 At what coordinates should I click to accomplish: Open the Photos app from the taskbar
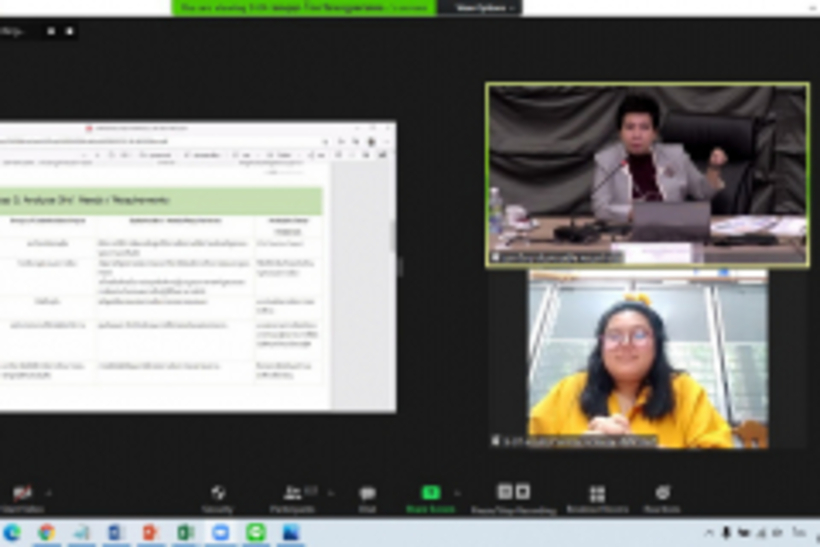291,532
